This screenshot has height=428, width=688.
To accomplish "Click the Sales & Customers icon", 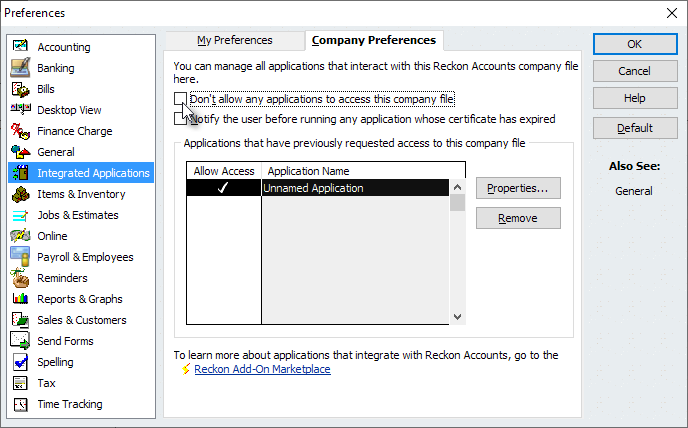I will [x=20, y=320].
